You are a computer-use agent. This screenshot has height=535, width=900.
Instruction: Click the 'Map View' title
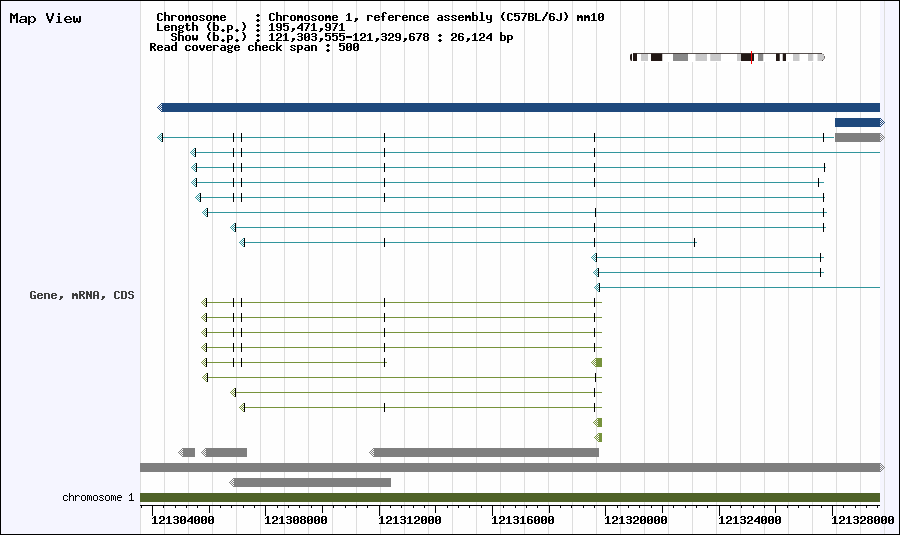(x=45, y=18)
